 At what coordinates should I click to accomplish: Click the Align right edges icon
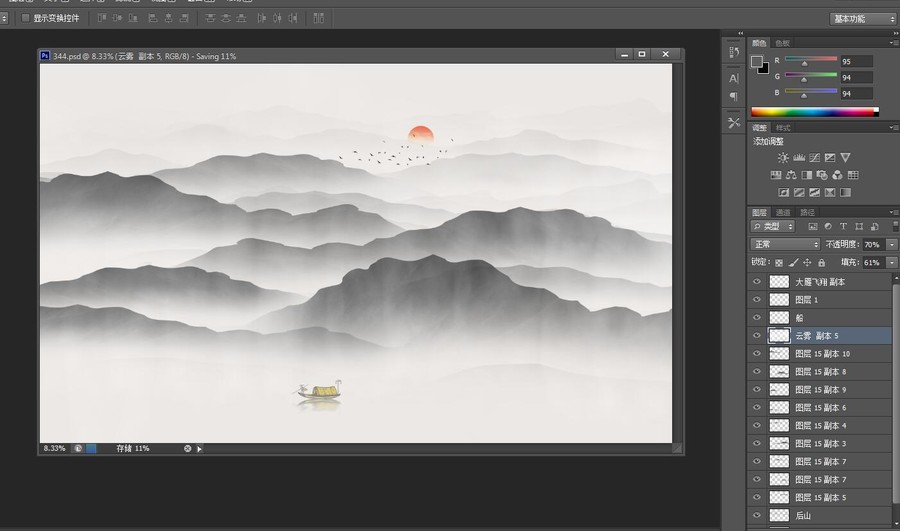[184, 18]
